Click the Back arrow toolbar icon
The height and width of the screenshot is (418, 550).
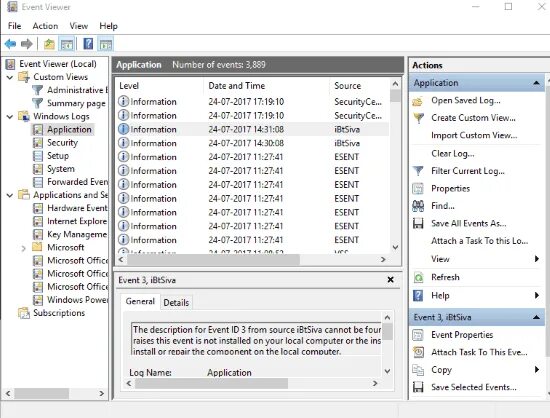pos(10,44)
